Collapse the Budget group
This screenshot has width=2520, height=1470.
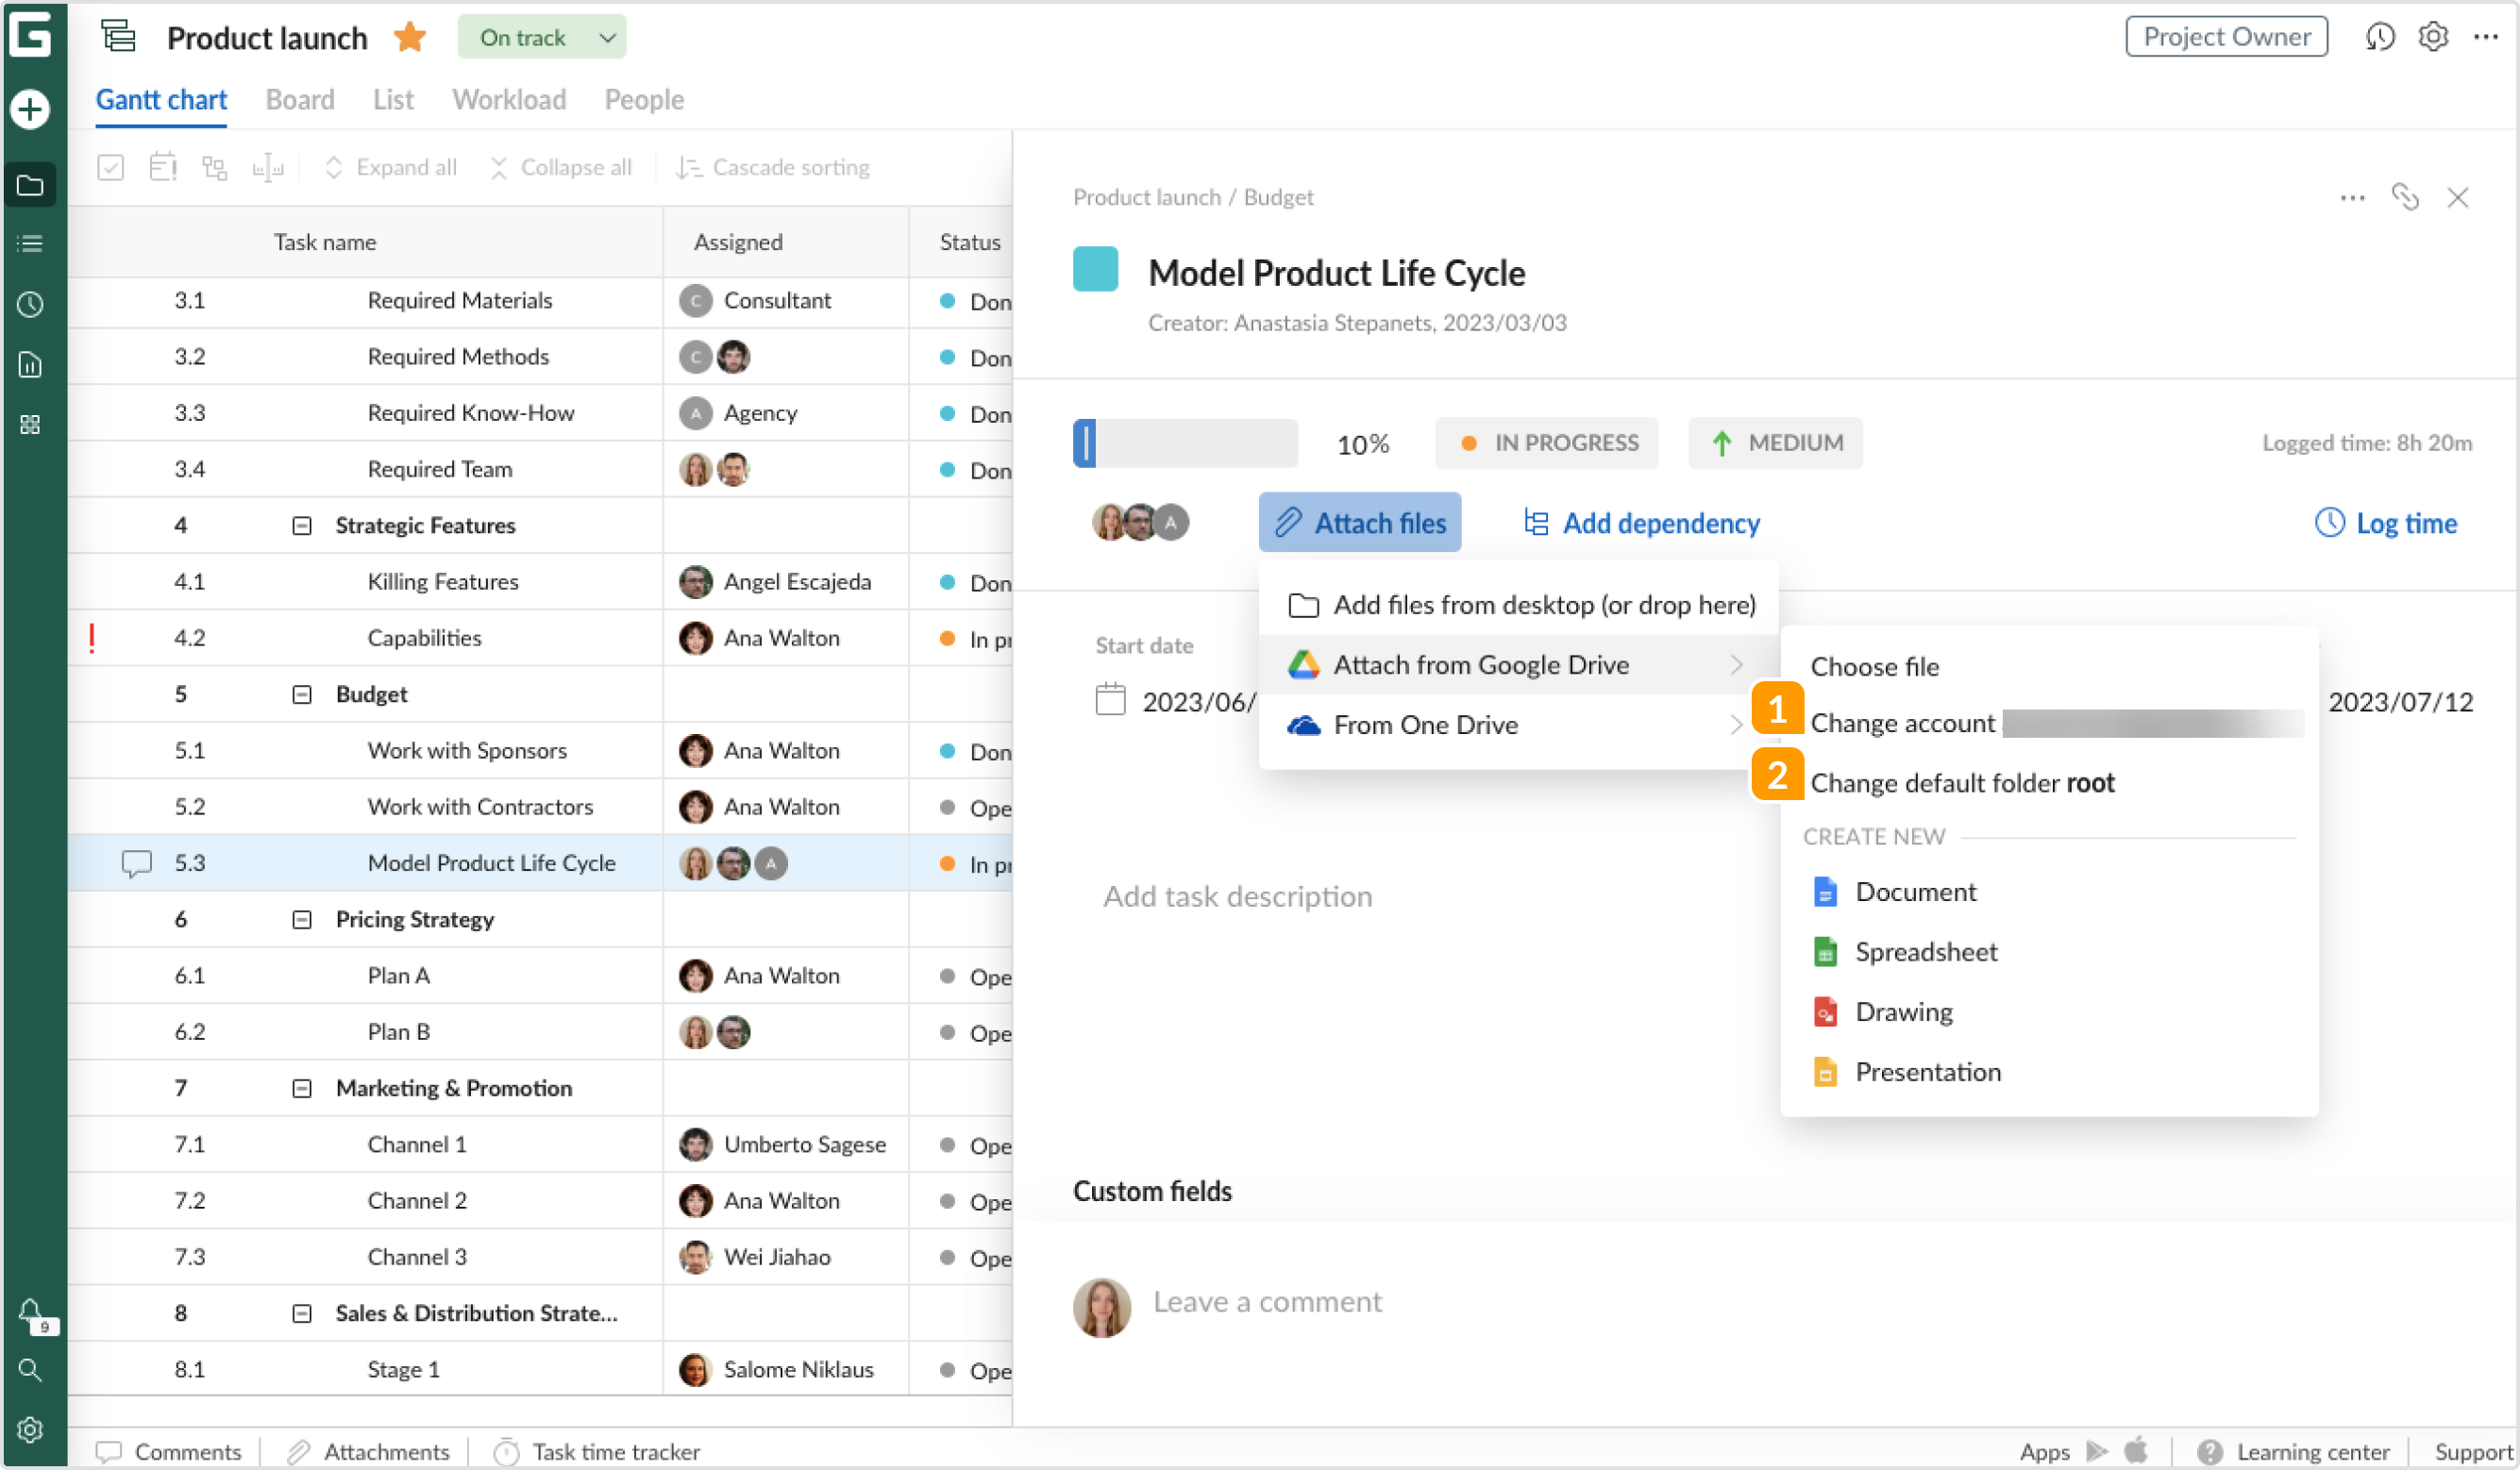(301, 695)
